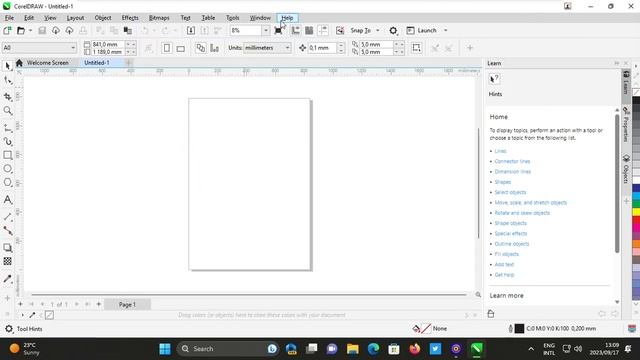Click the Save icon in toolbar
This screenshot has height=360, width=640.
(x=42, y=31)
